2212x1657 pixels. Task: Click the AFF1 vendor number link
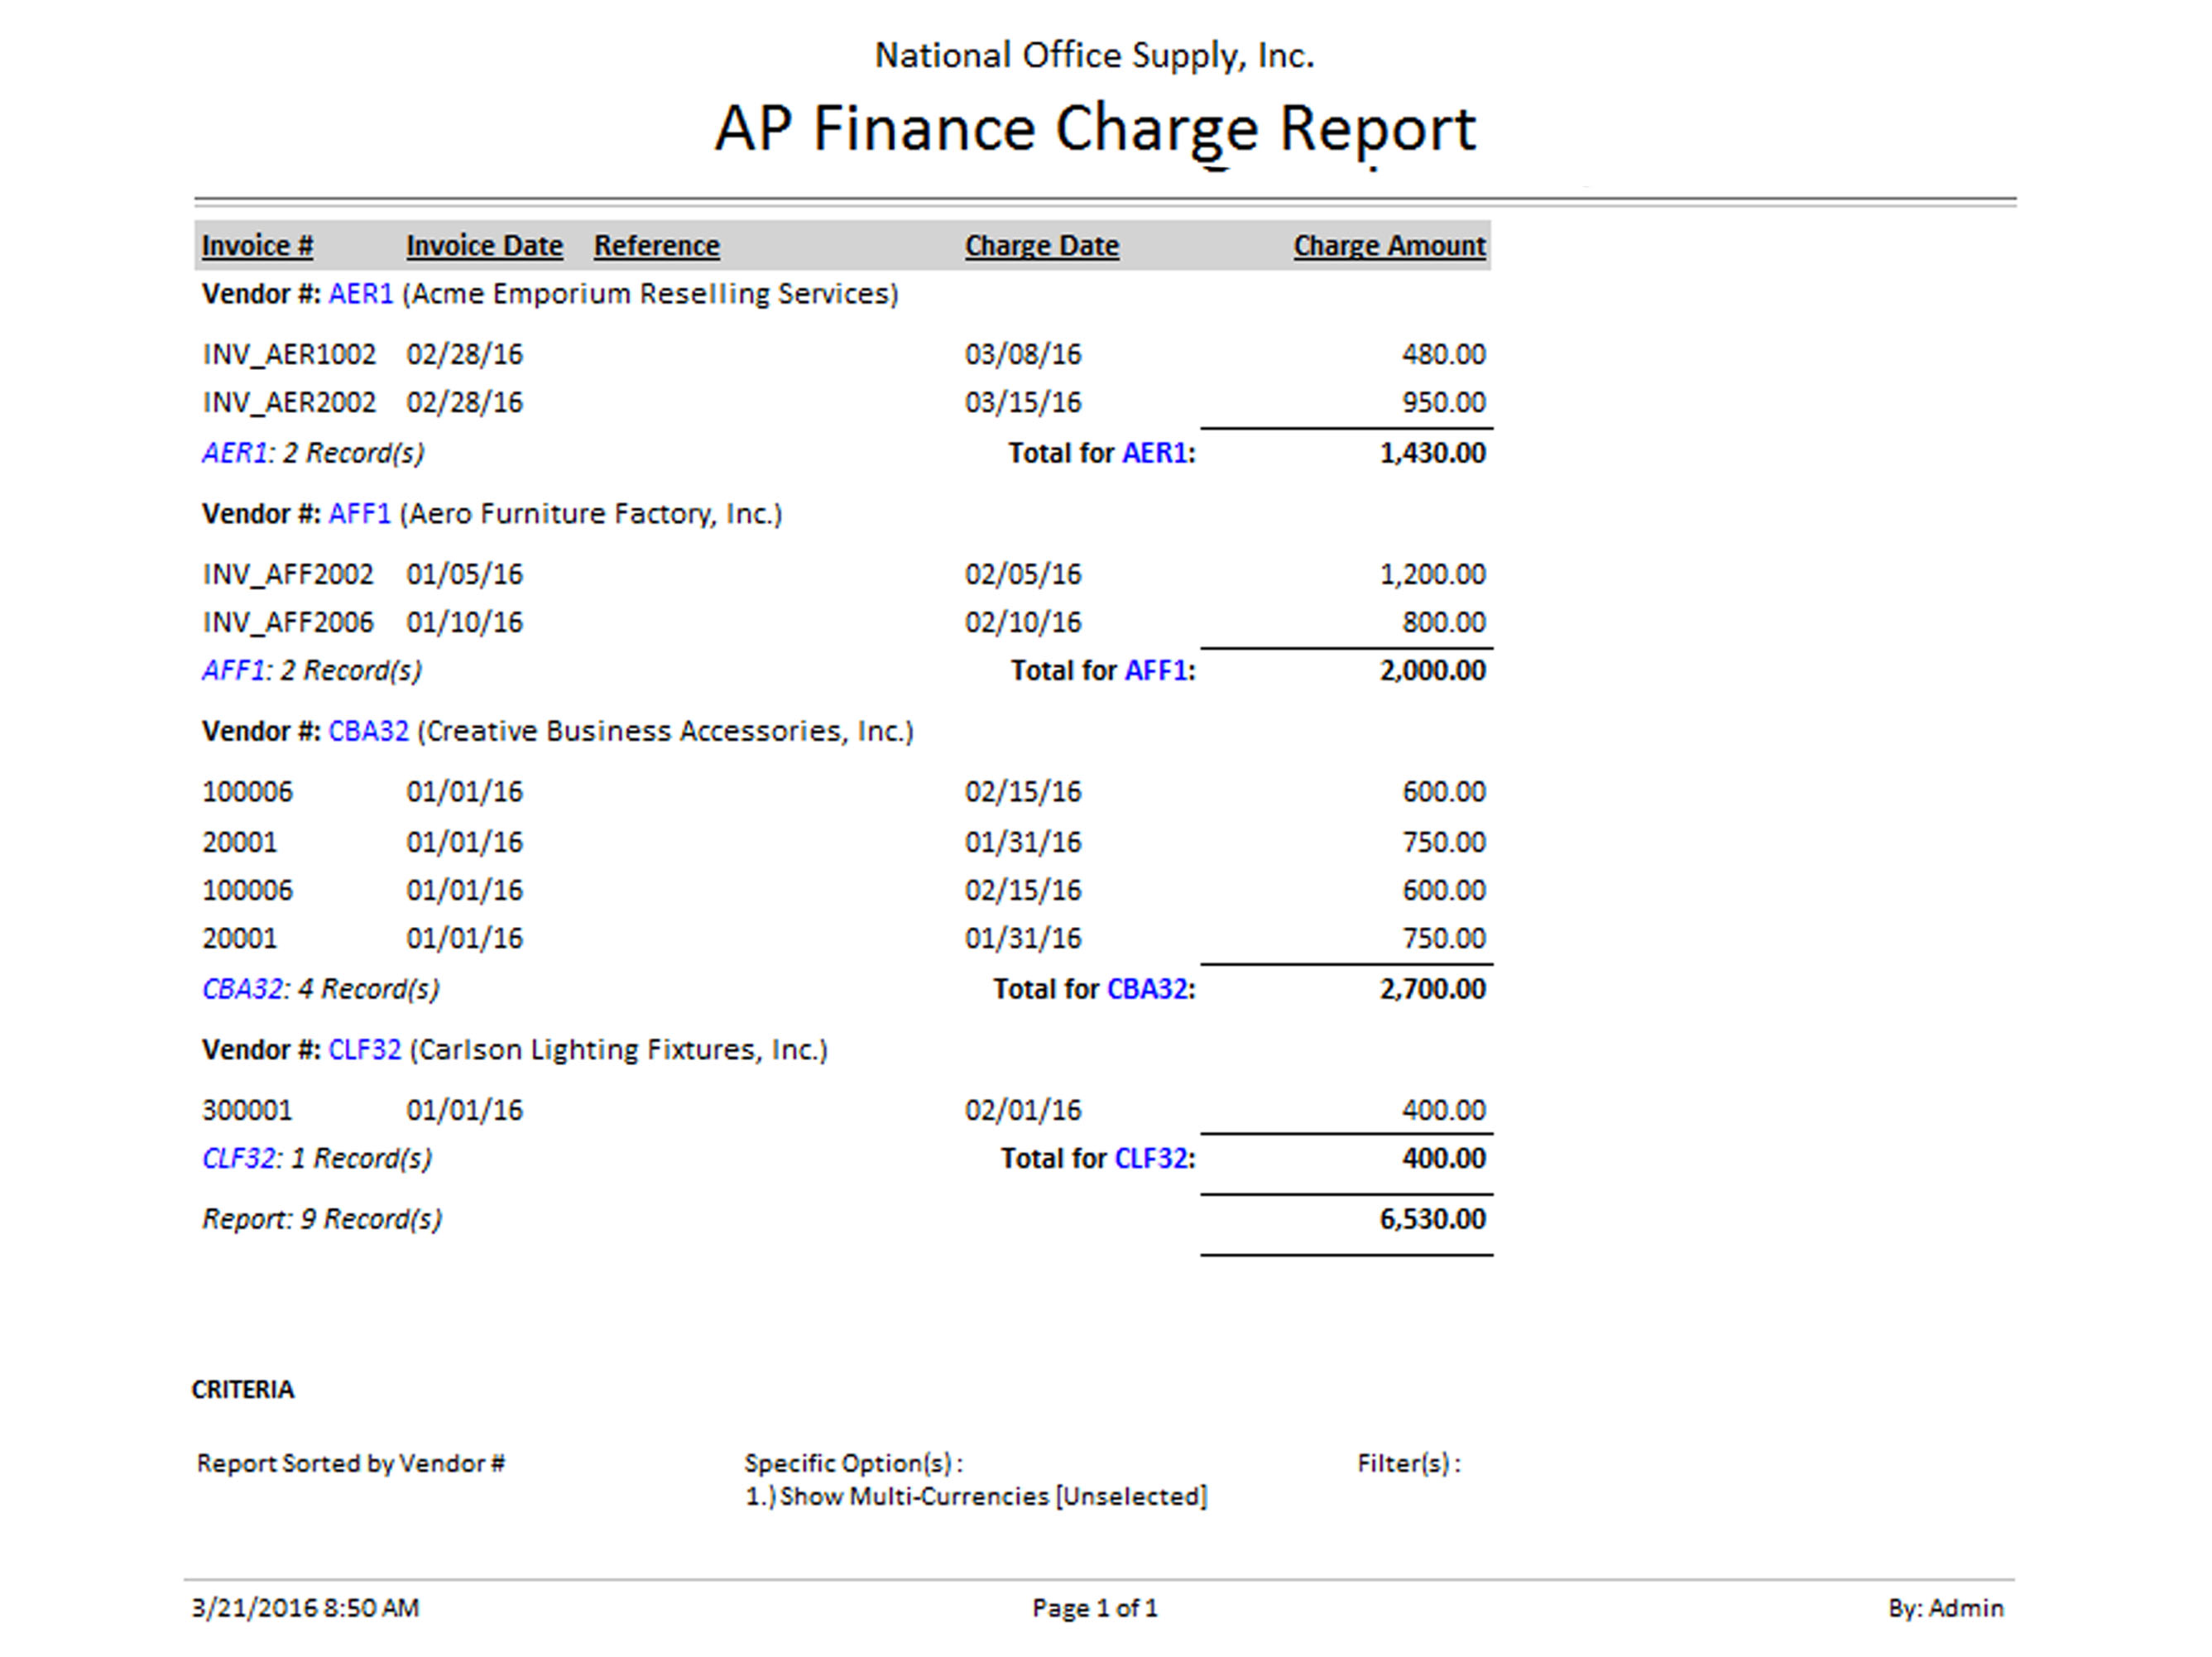(x=359, y=514)
